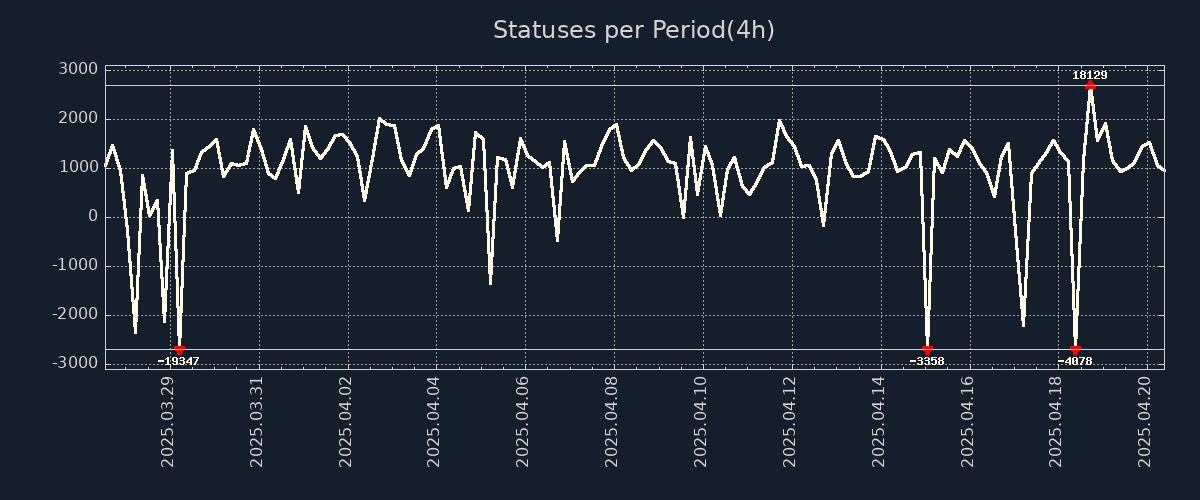Click the chart title Statuses per Period(4h)
The image size is (1200, 500).
click(x=633, y=30)
